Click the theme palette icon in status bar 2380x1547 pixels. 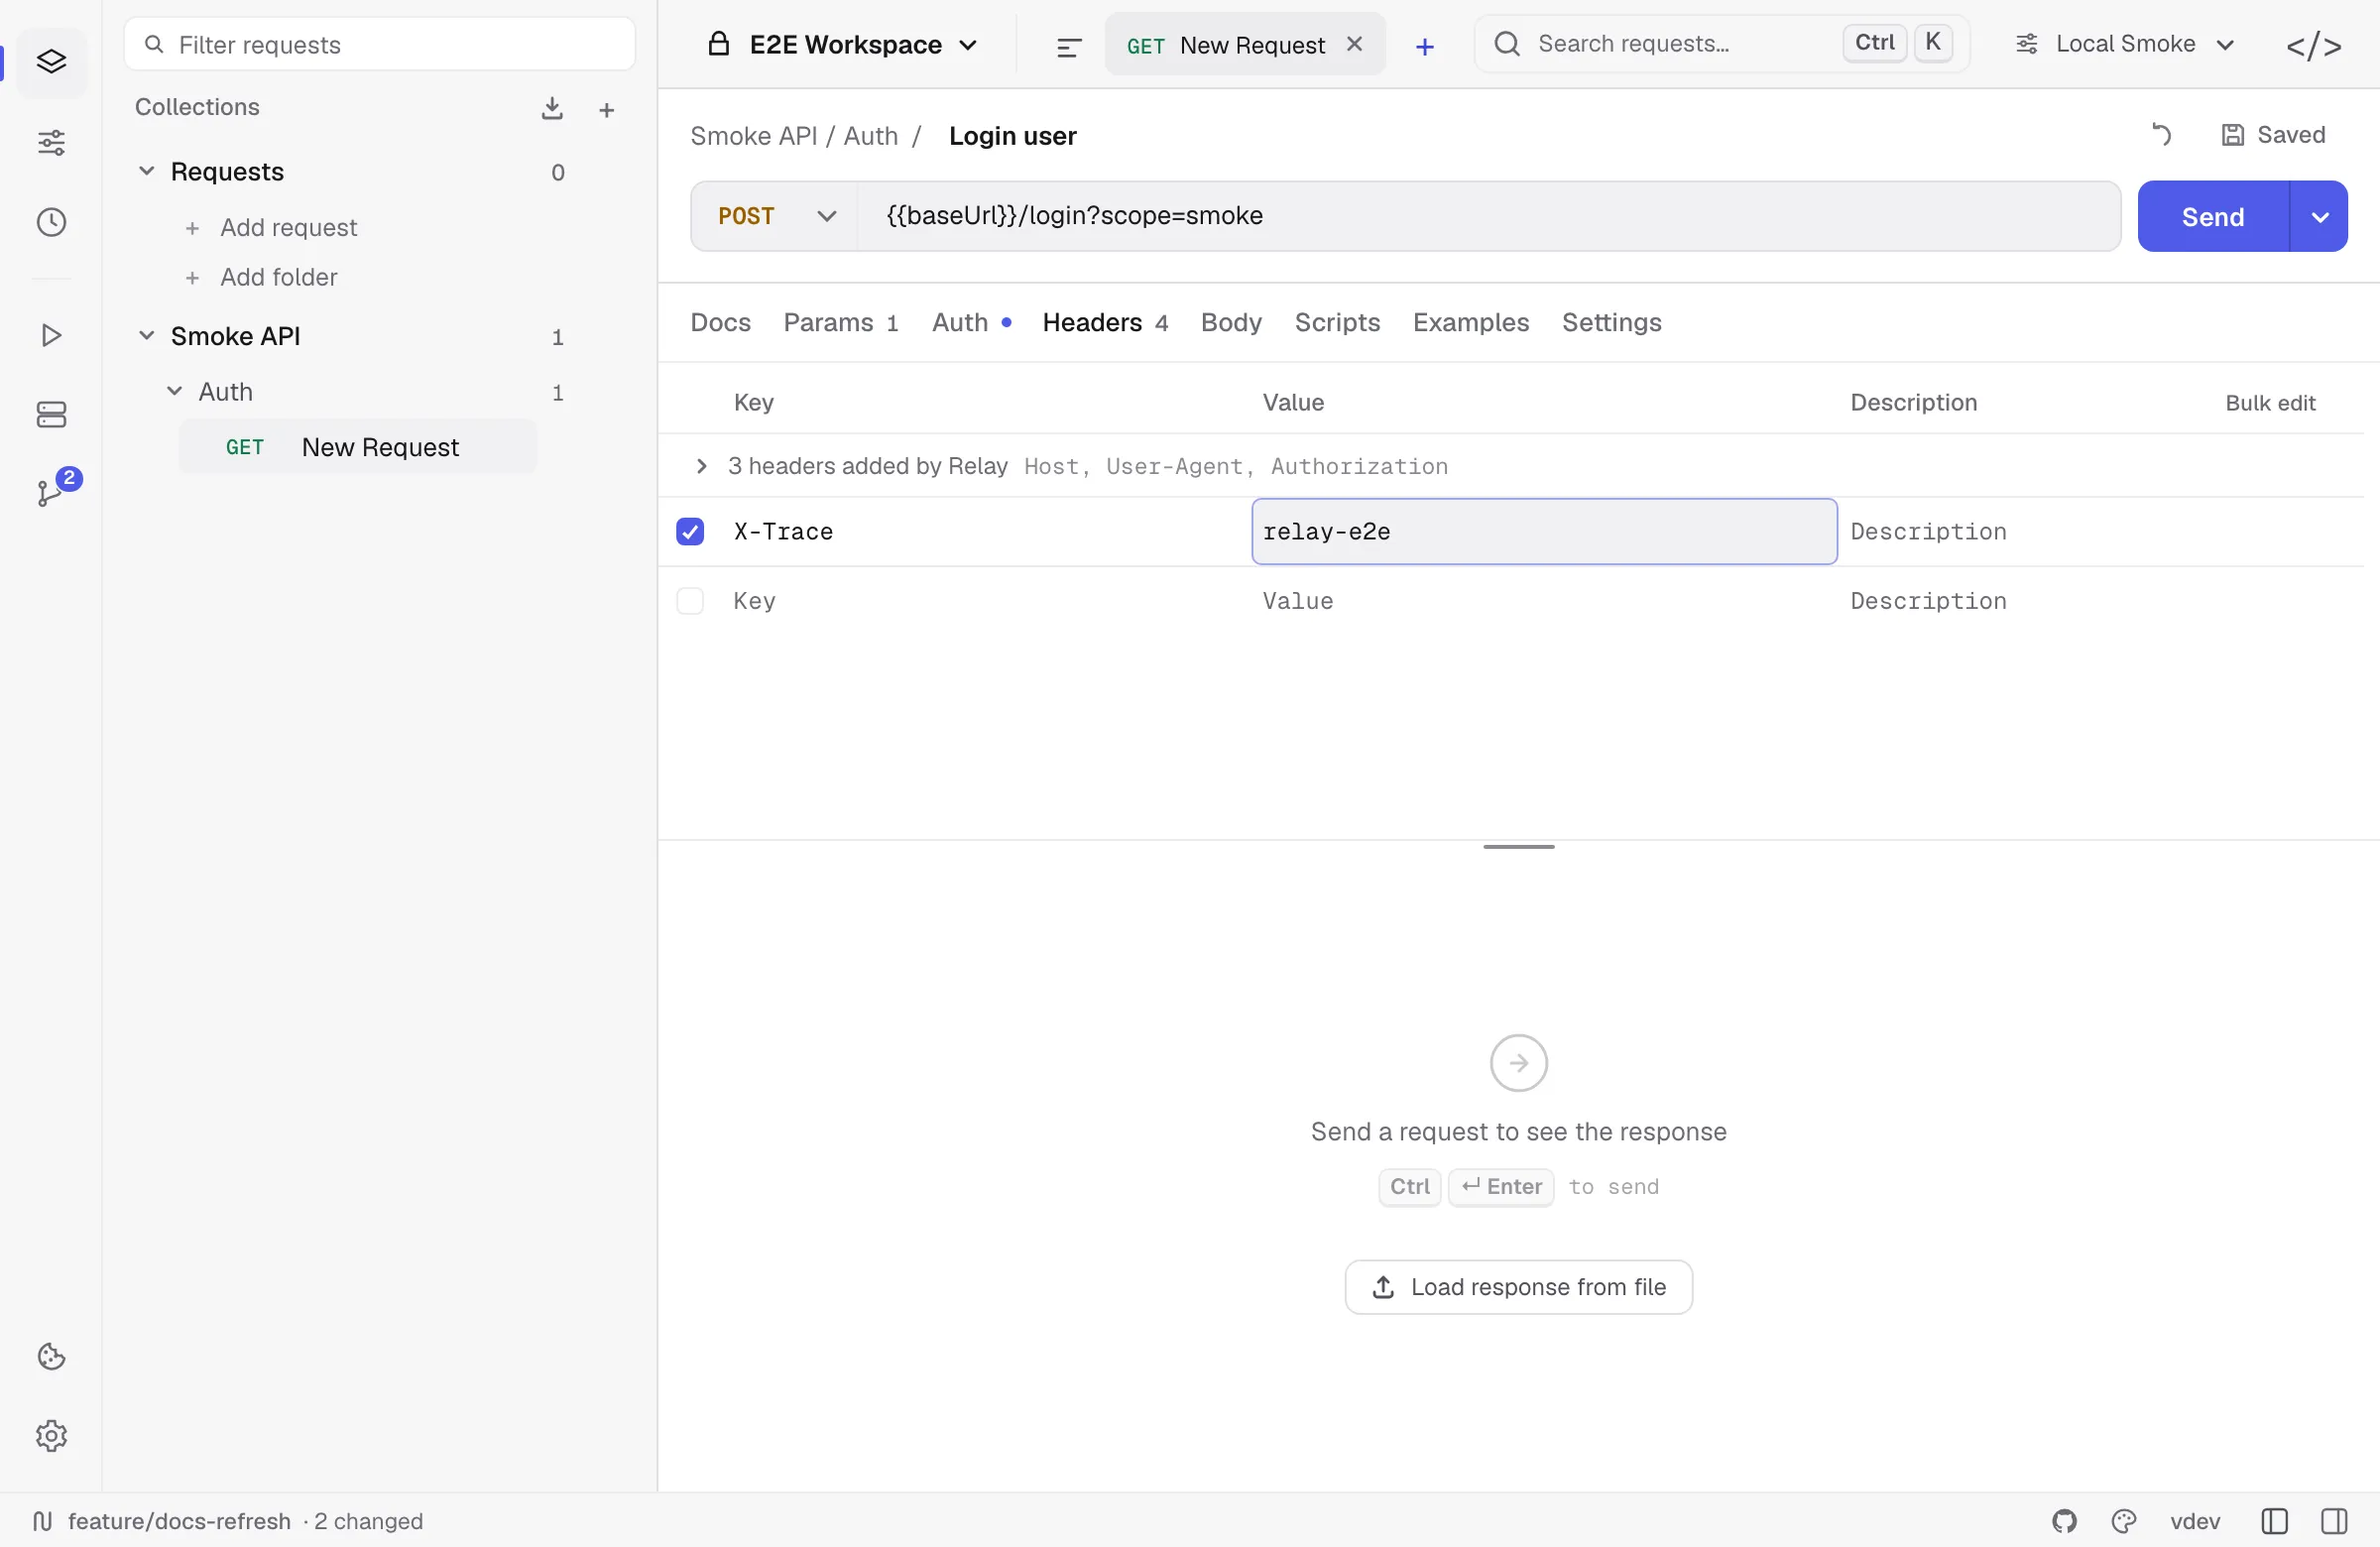coord(2124,1521)
